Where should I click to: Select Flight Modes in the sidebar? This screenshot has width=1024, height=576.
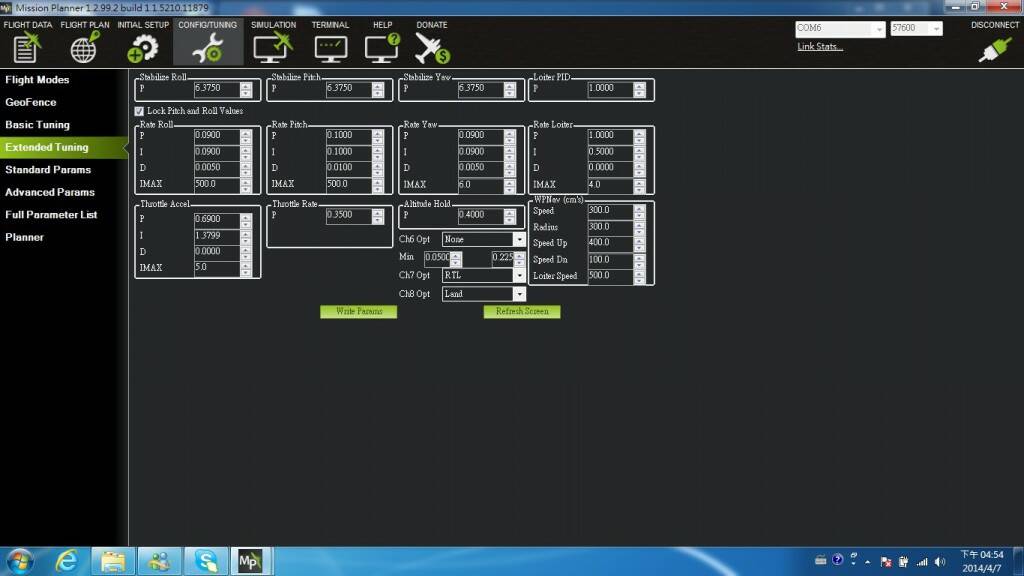(x=37, y=80)
